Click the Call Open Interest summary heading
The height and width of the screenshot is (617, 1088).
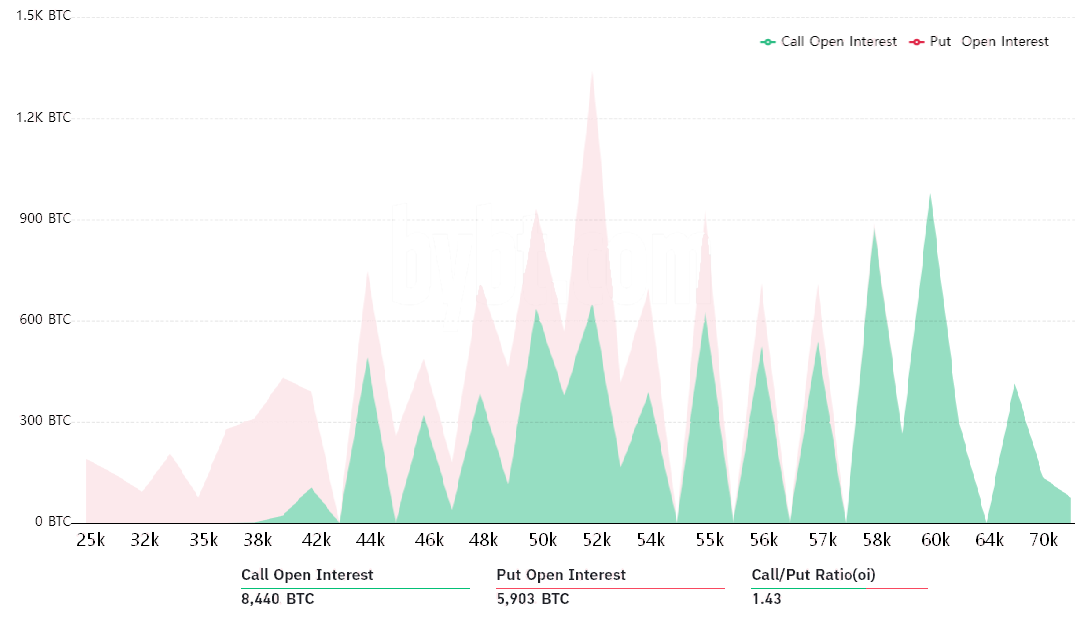[x=307, y=575]
